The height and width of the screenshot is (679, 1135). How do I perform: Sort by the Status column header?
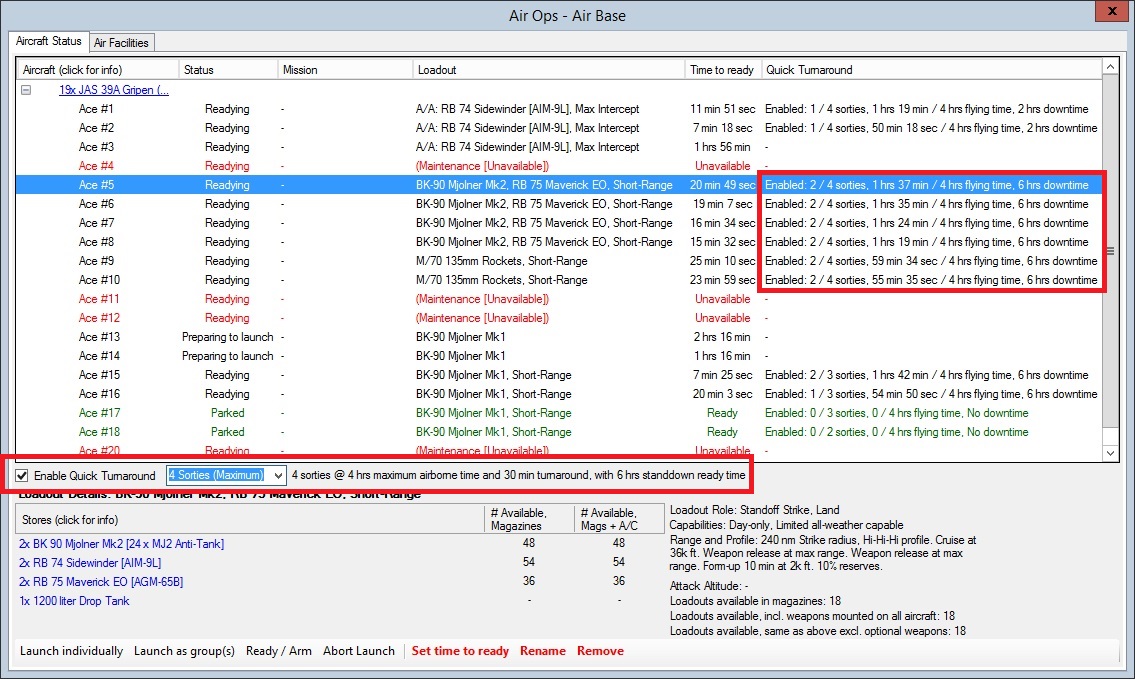click(x=228, y=69)
